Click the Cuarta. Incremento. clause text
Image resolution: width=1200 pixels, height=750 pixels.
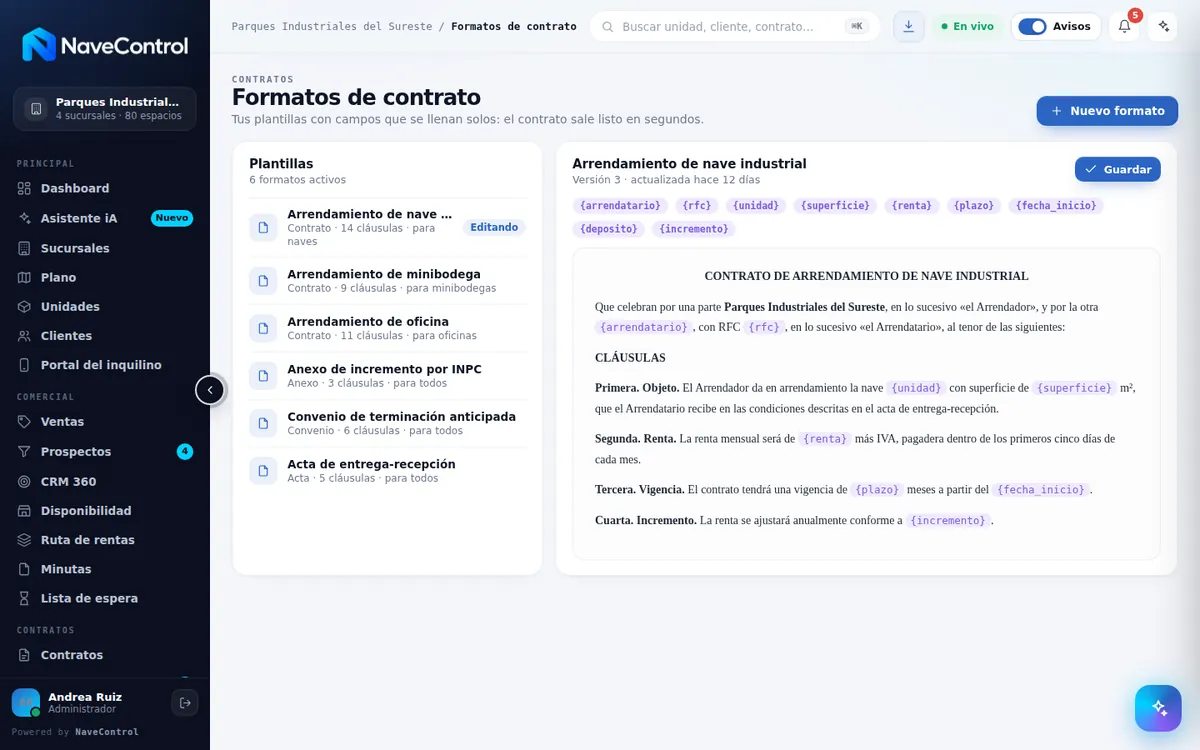(794, 520)
